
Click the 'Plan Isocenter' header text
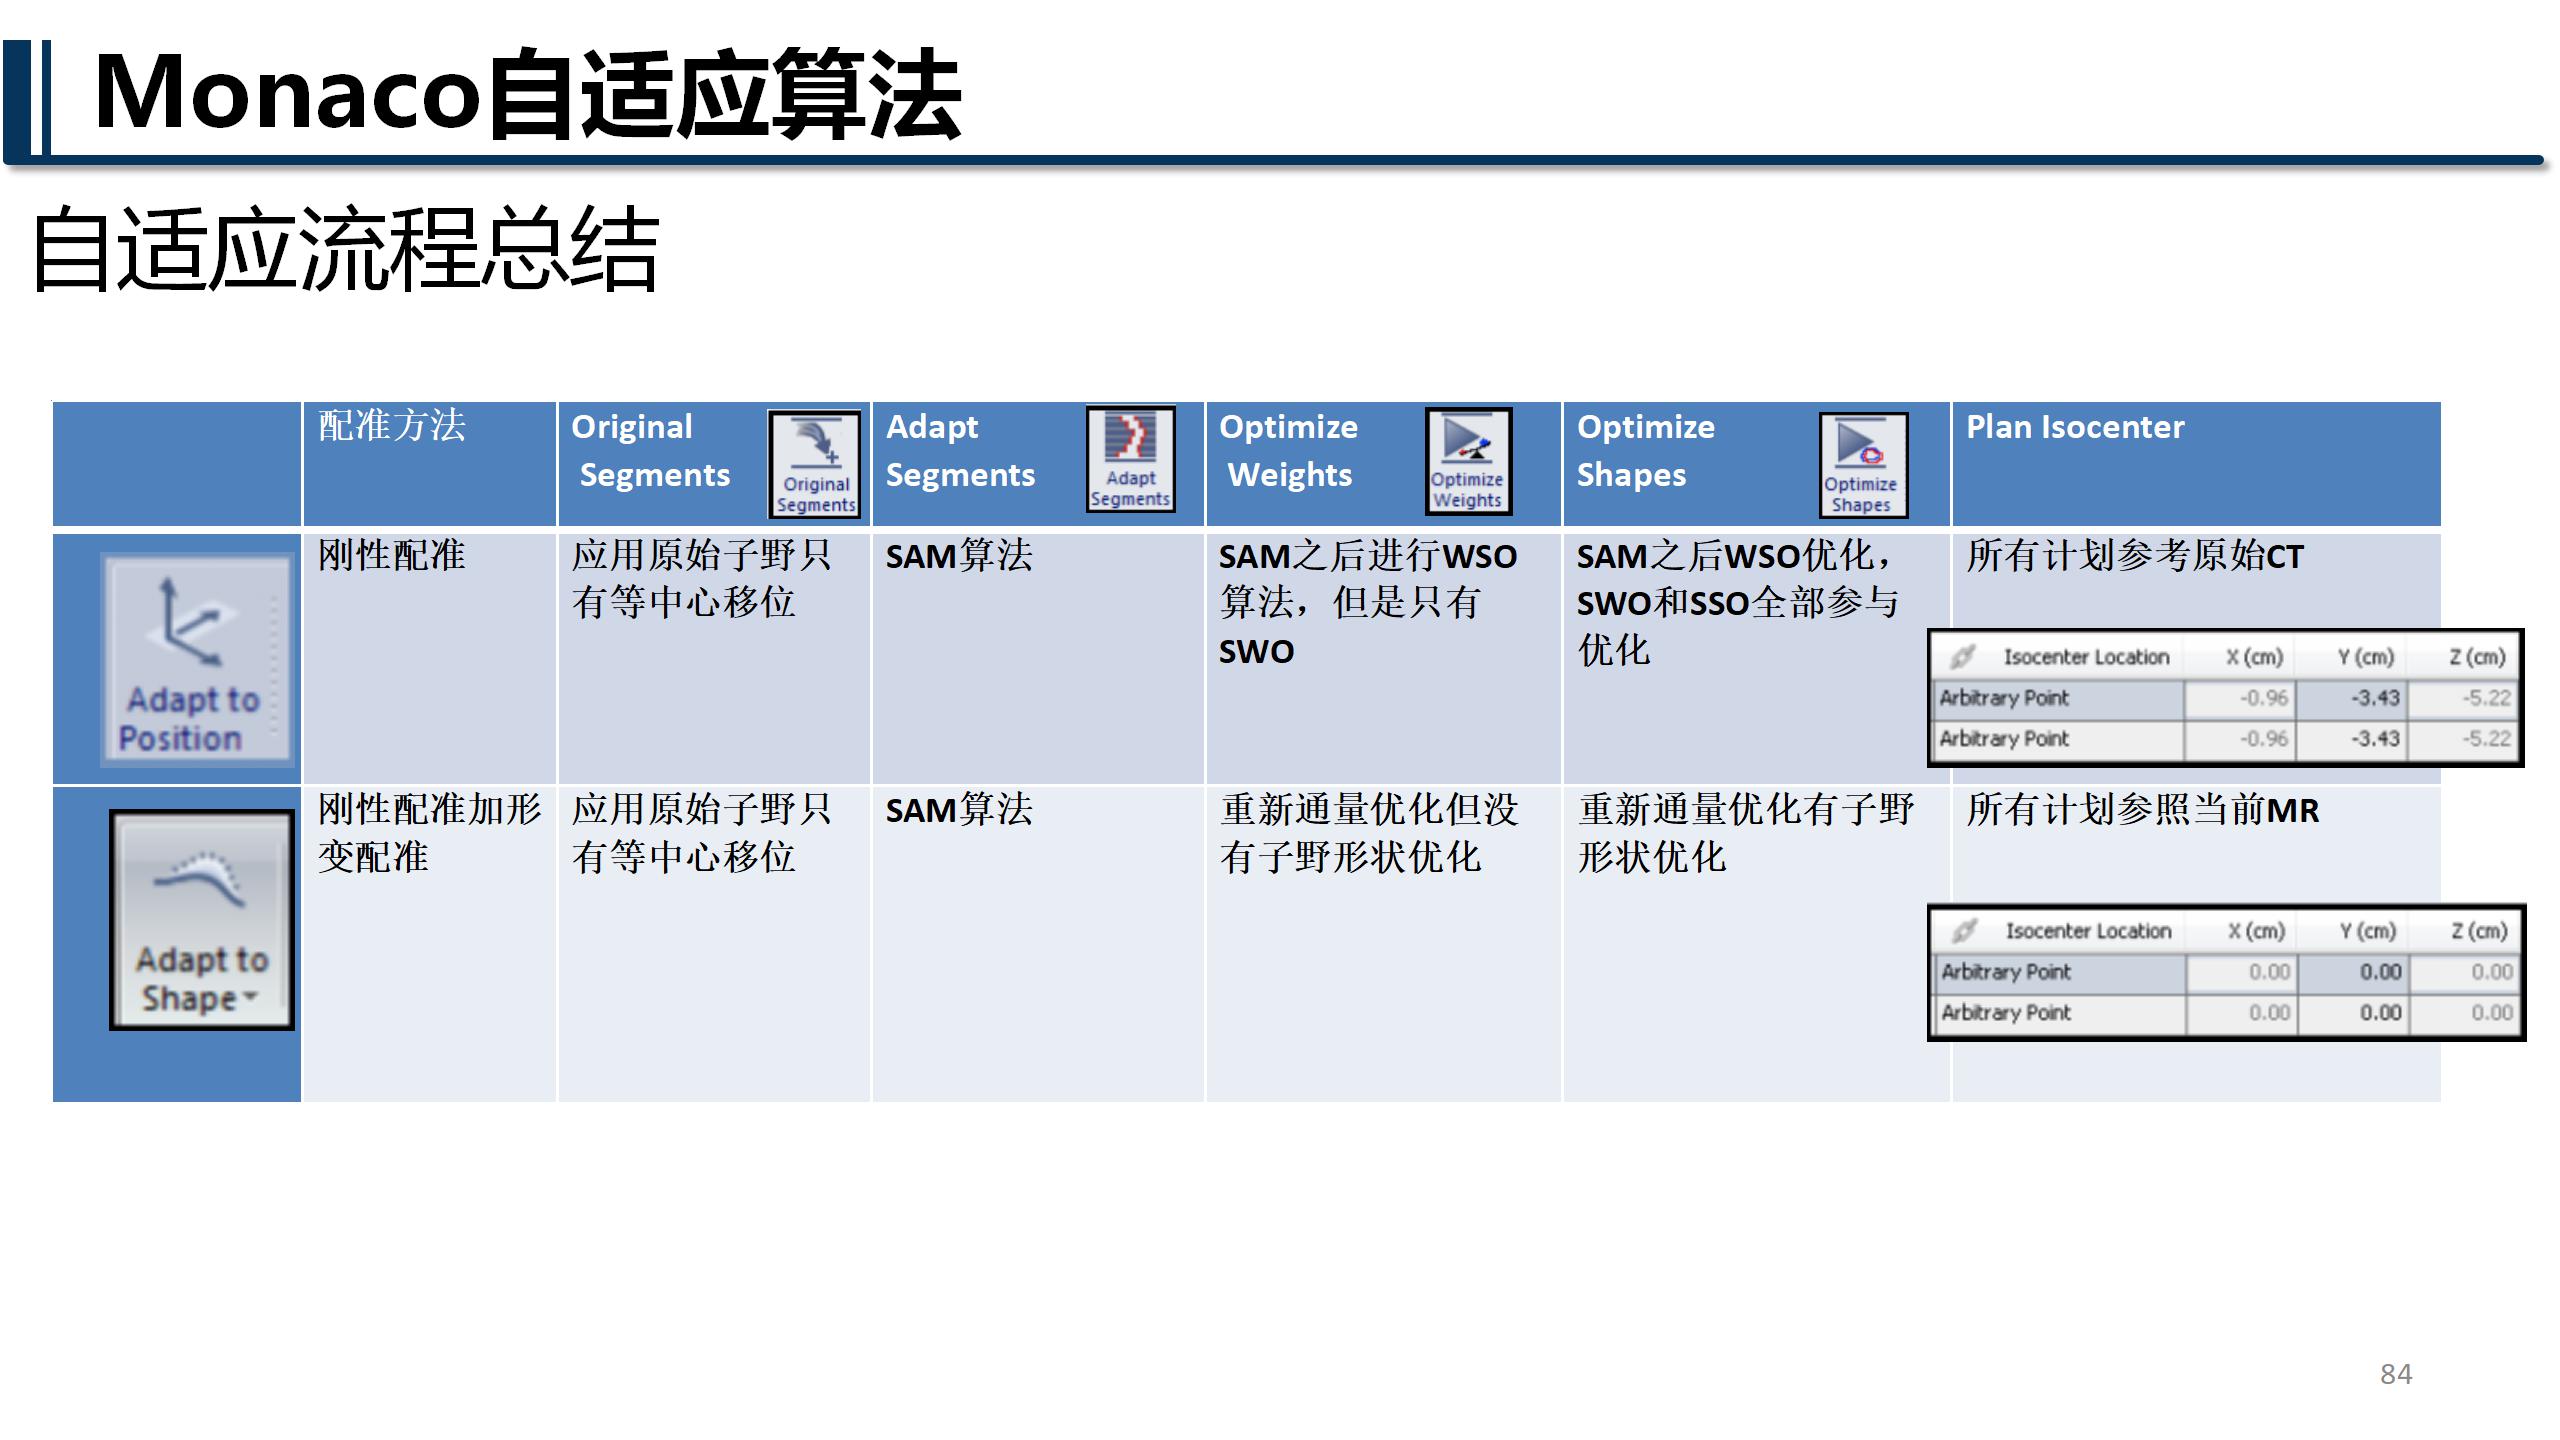[x=2075, y=427]
